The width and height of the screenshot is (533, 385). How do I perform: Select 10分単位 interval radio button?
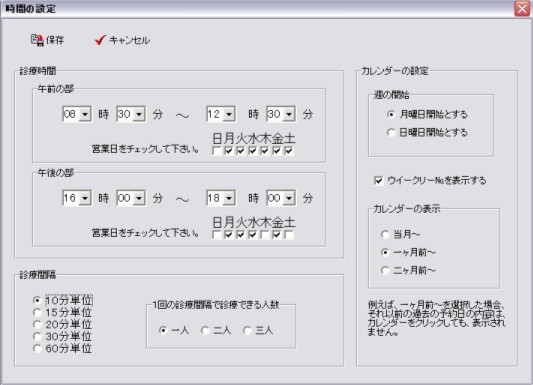point(37,300)
